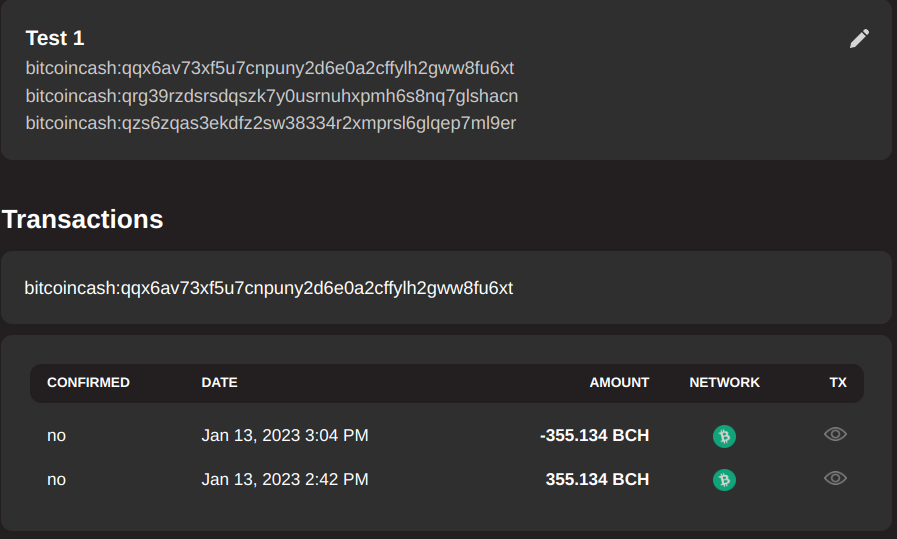Screen dimensions: 897x539
Task: Select the address ending in gww8fu6xt in the Test 1 card
Action: (x=270, y=68)
